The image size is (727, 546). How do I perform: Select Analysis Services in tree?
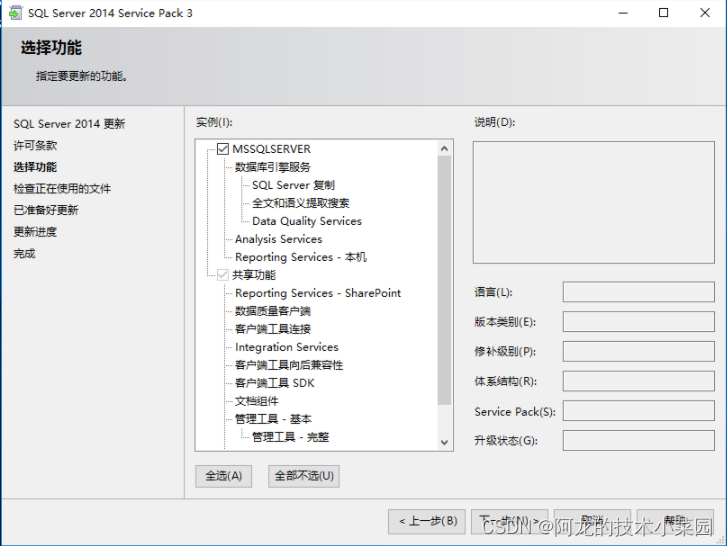(279, 239)
